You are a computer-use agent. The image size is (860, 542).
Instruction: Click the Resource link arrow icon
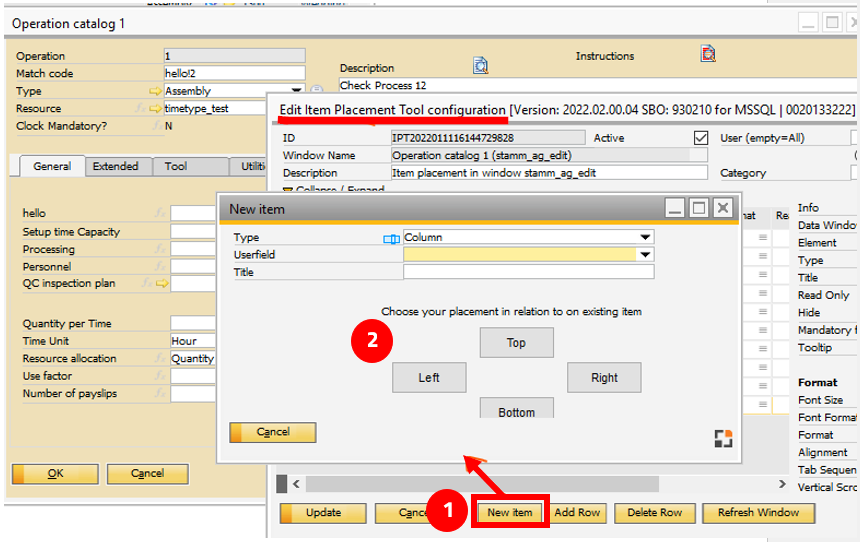click(155, 108)
